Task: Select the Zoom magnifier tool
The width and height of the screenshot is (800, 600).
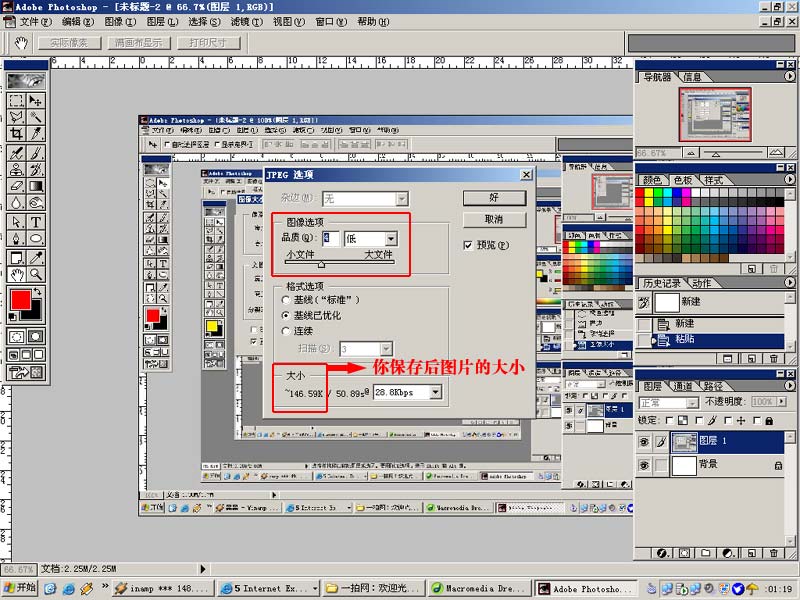Action: point(36,274)
